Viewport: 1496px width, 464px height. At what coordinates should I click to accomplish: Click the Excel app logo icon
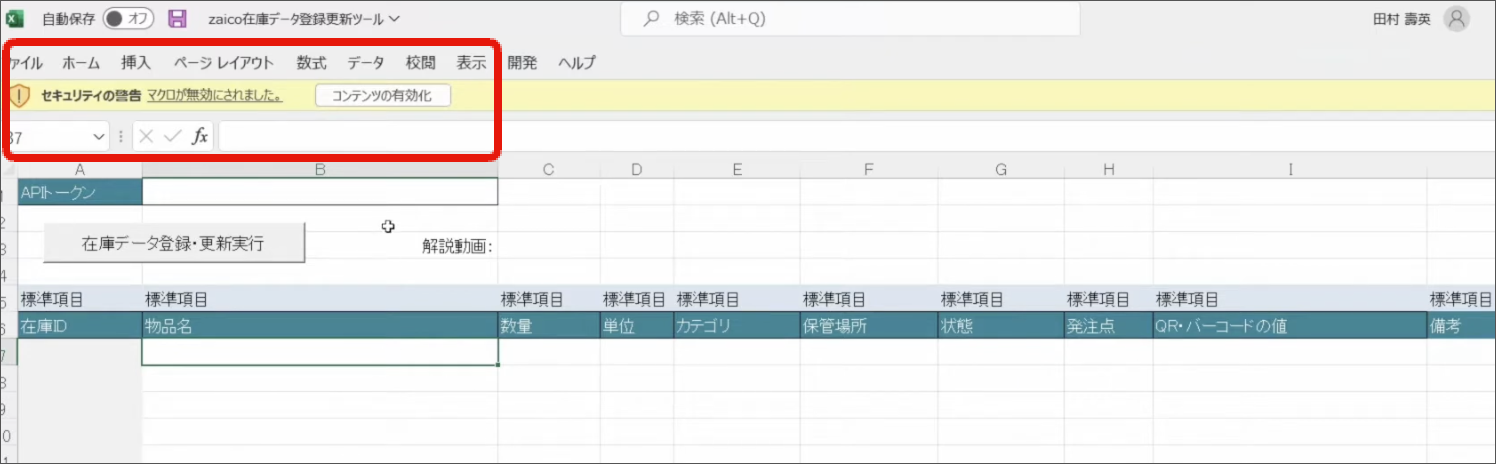(x=16, y=19)
